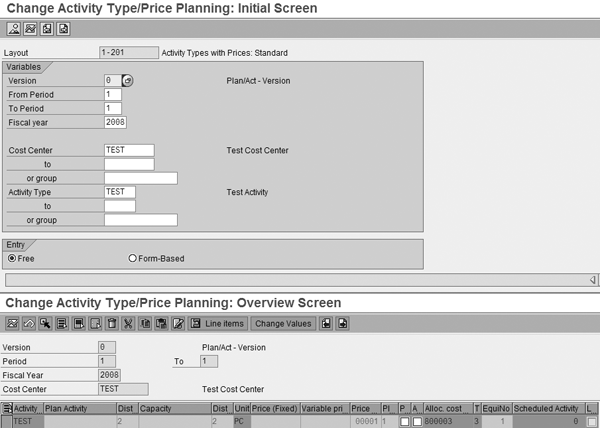600x428 pixels.
Task: Click the Fiscal year input field
Action: [115, 122]
